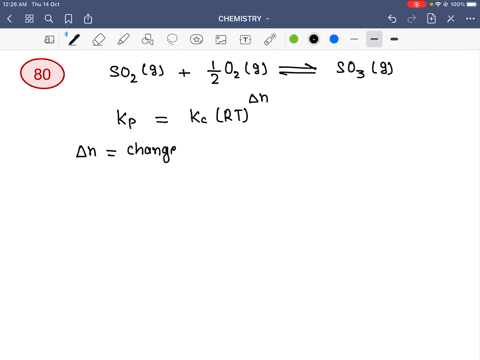Viewport: 480px width, 360px height.
Task: Close the editing toolbar with X
Action: [451, 19]
